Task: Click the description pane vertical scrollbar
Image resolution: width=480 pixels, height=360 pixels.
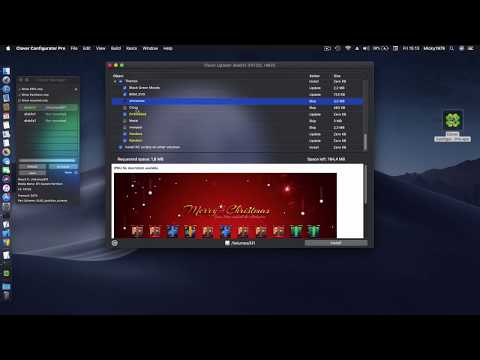Action: [365, 184]
